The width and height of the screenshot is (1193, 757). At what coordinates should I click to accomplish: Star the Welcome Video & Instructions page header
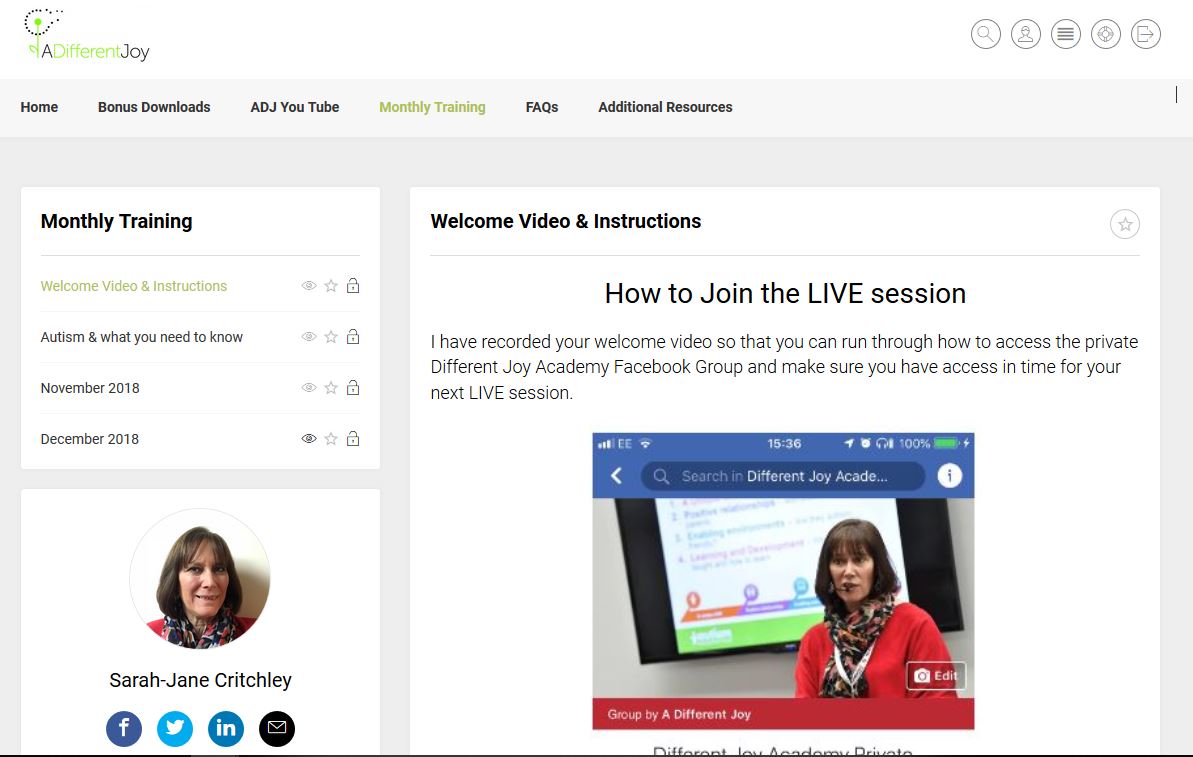click(x=1124, y=225)
